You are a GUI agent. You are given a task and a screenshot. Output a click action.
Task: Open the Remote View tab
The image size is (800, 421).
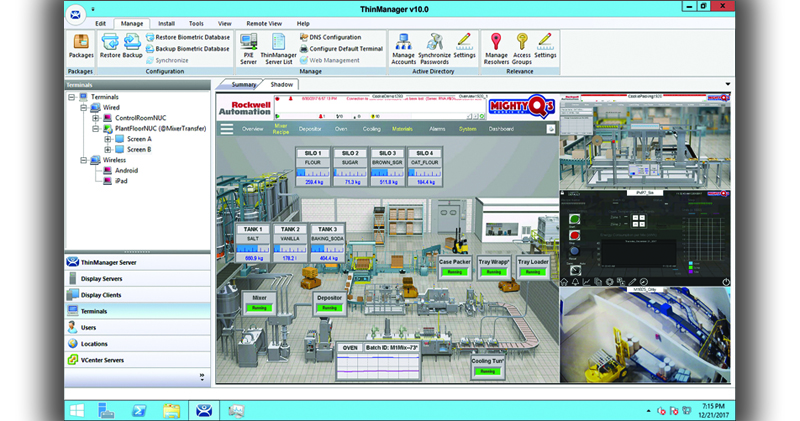click(x=264, y=23)
